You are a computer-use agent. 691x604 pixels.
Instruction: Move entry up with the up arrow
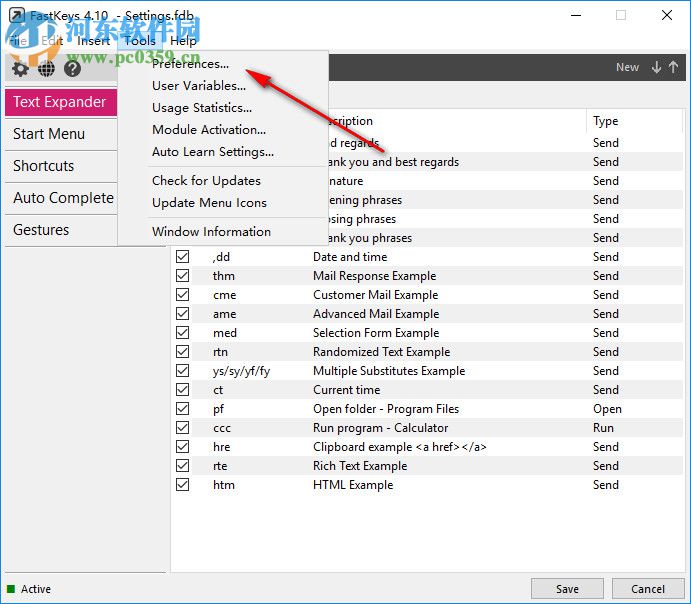pos(673,67)
